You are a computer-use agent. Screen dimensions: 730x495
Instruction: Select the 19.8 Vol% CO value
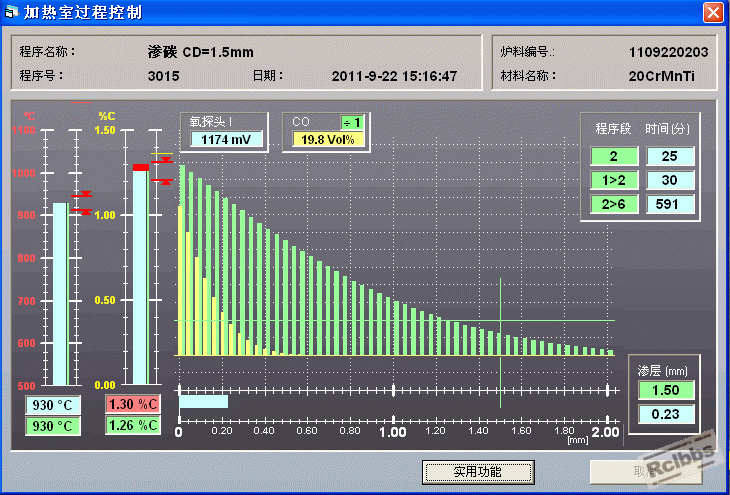point(328,139)
